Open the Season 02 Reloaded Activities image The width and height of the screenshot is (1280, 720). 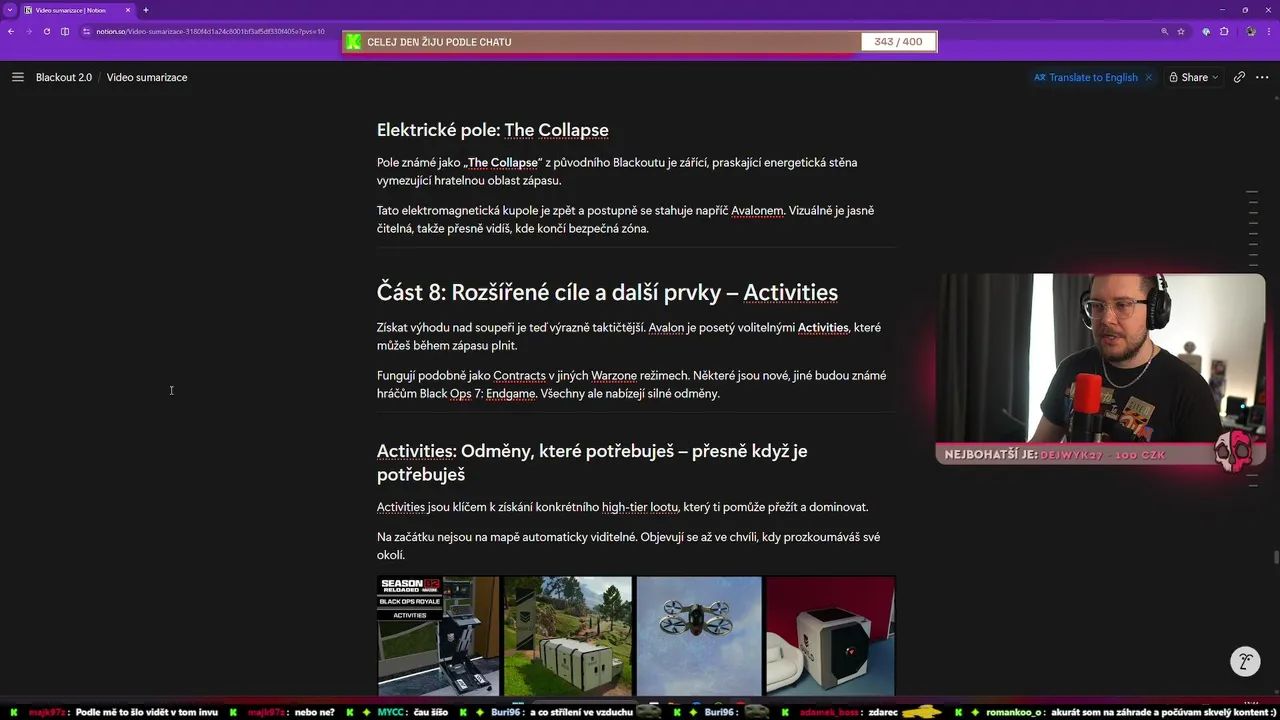438,635
